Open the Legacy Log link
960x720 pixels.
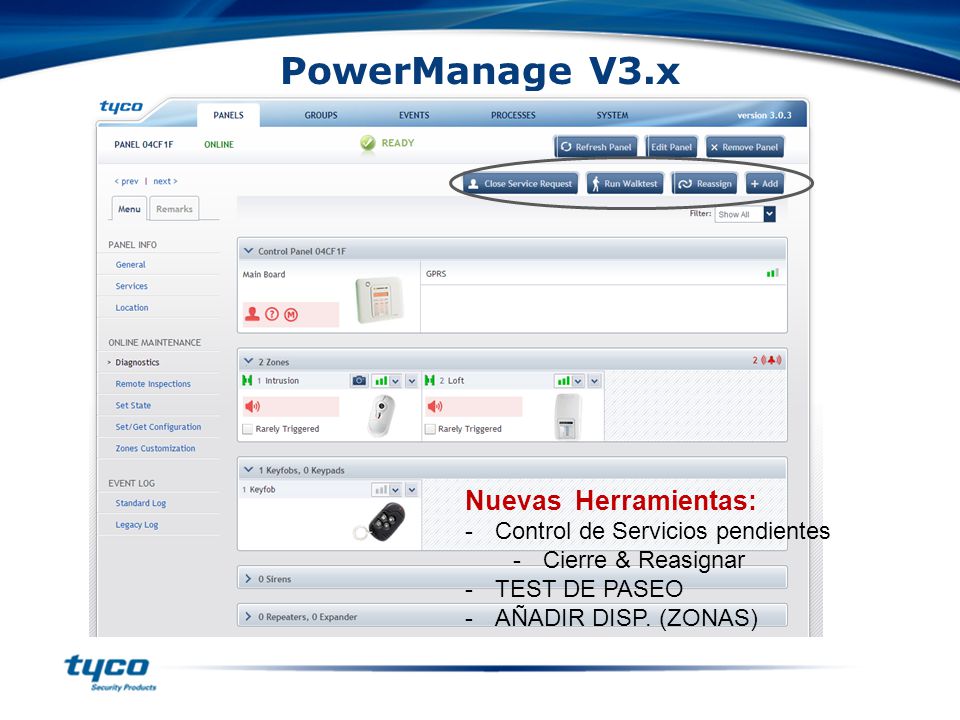click(137, 525)
